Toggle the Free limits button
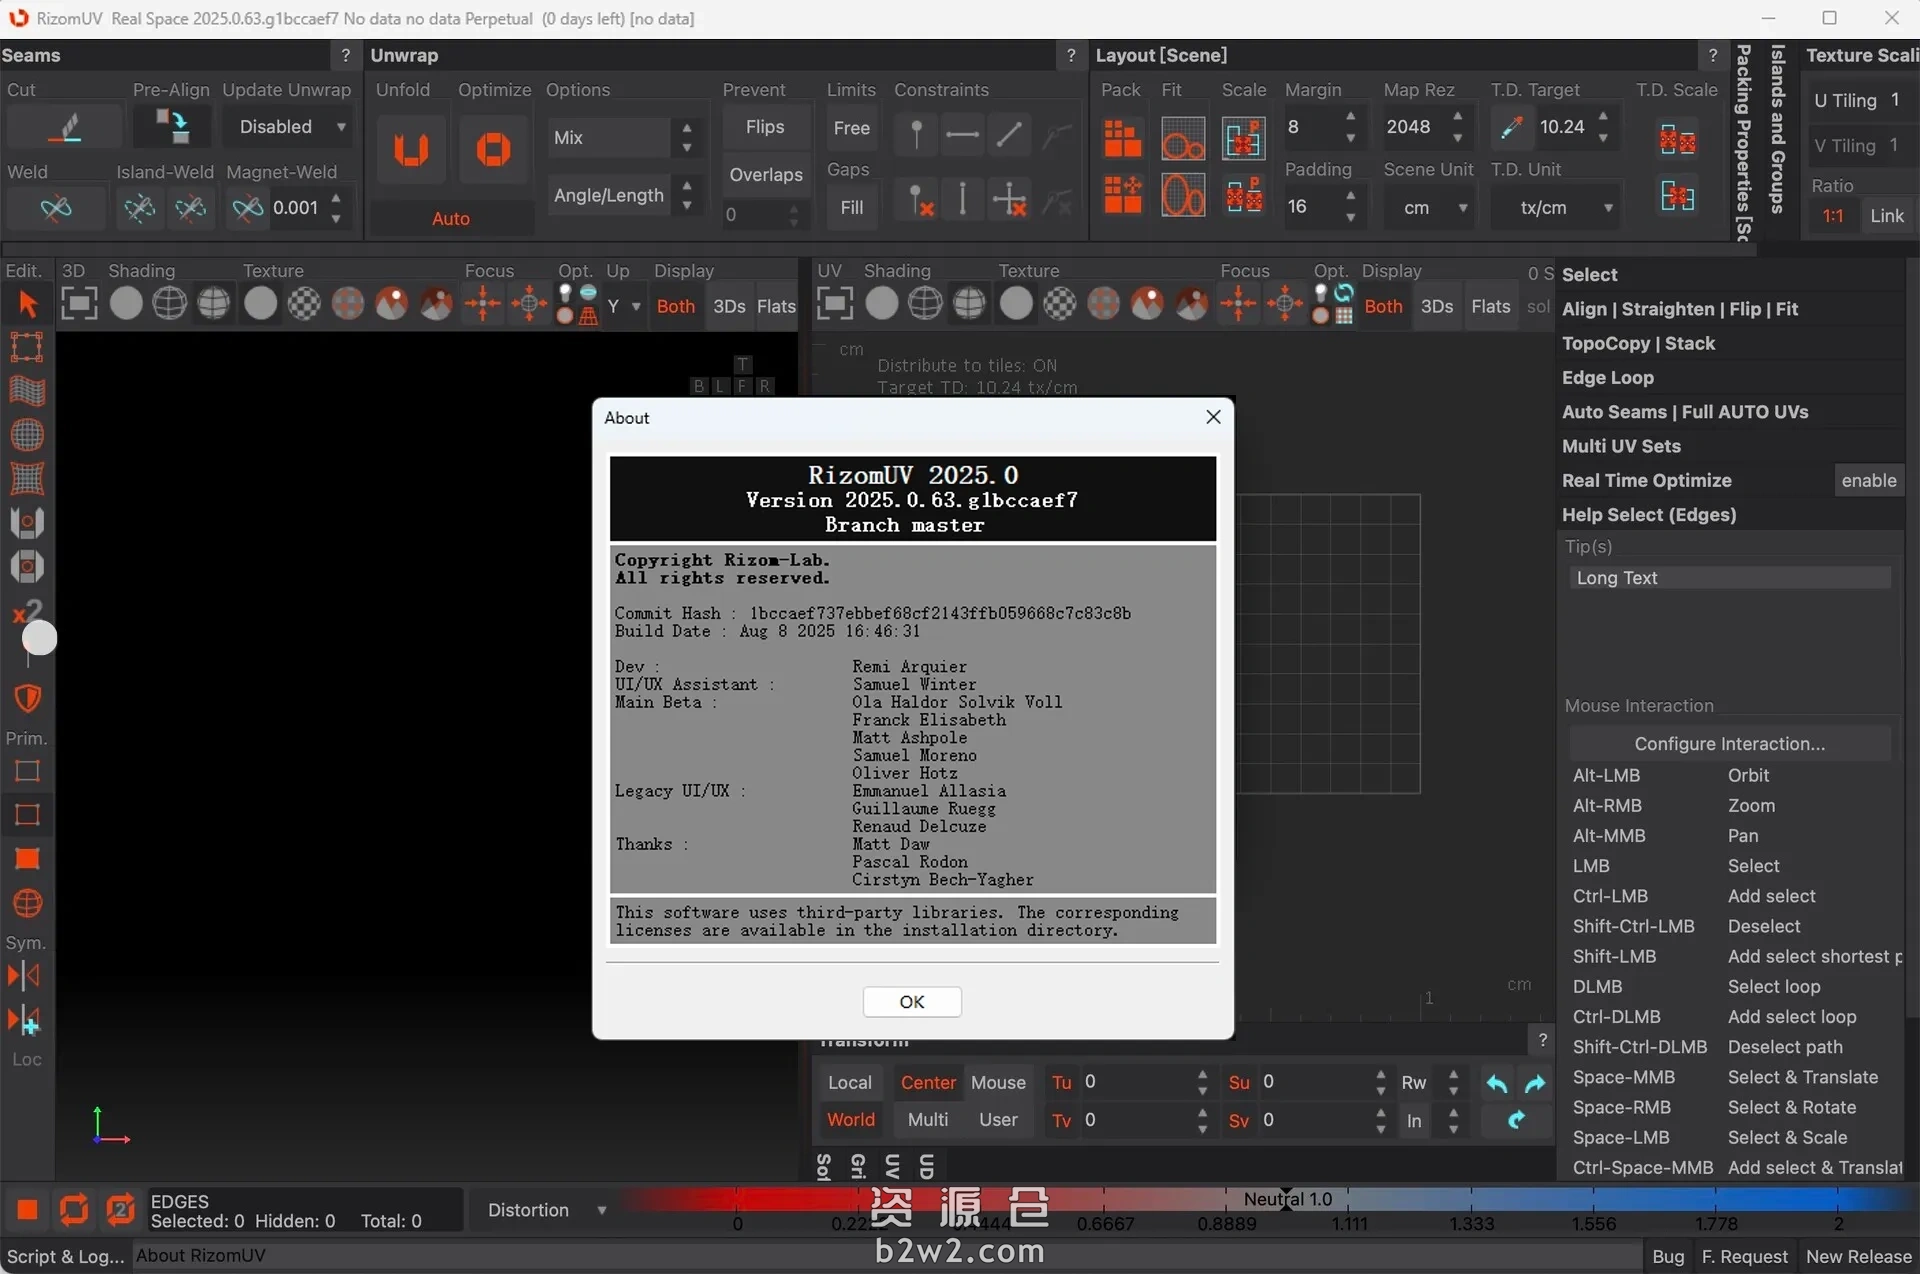The height and width of the screenshot is (1274, 1920). [851, 128]
